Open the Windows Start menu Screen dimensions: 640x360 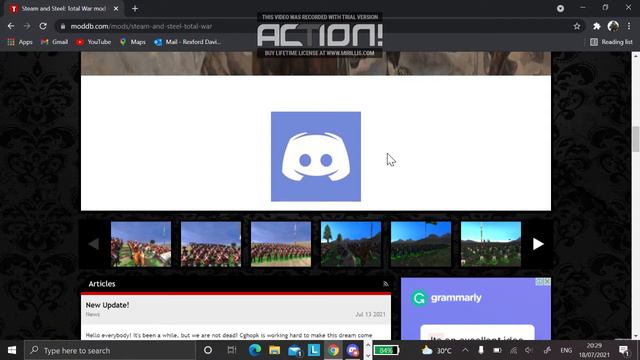12,350
